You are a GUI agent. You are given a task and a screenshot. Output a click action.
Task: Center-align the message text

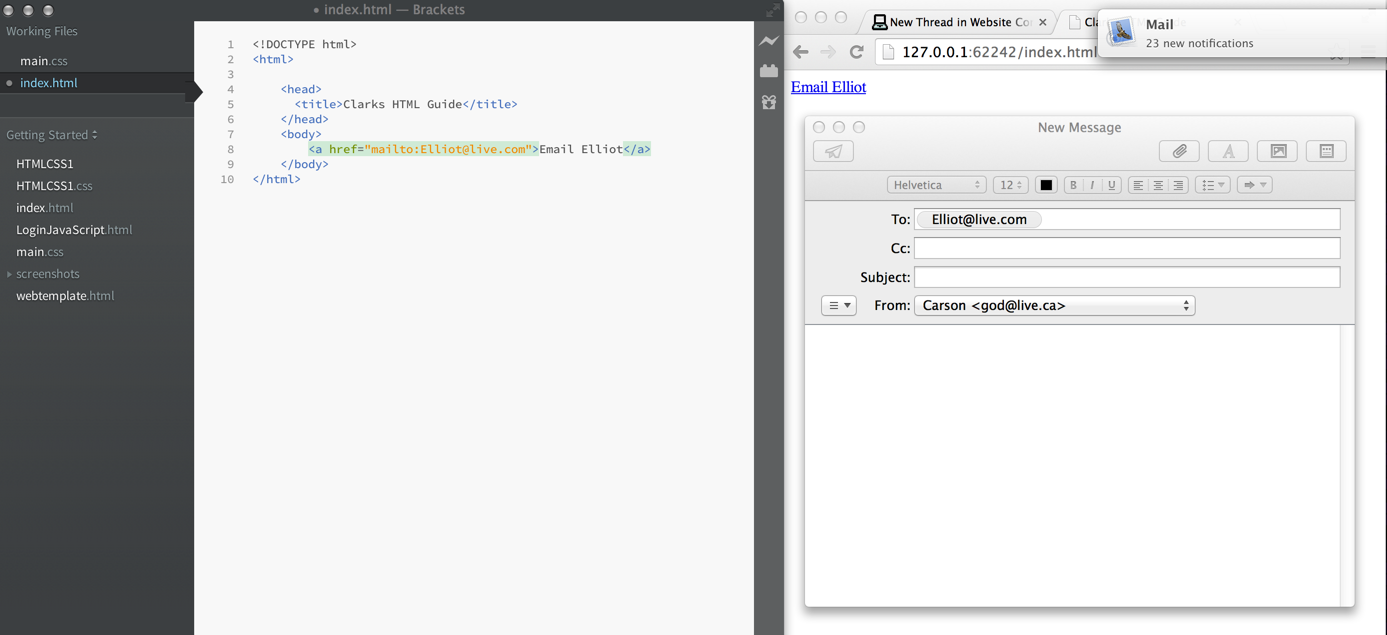(x=1158, y=185)
